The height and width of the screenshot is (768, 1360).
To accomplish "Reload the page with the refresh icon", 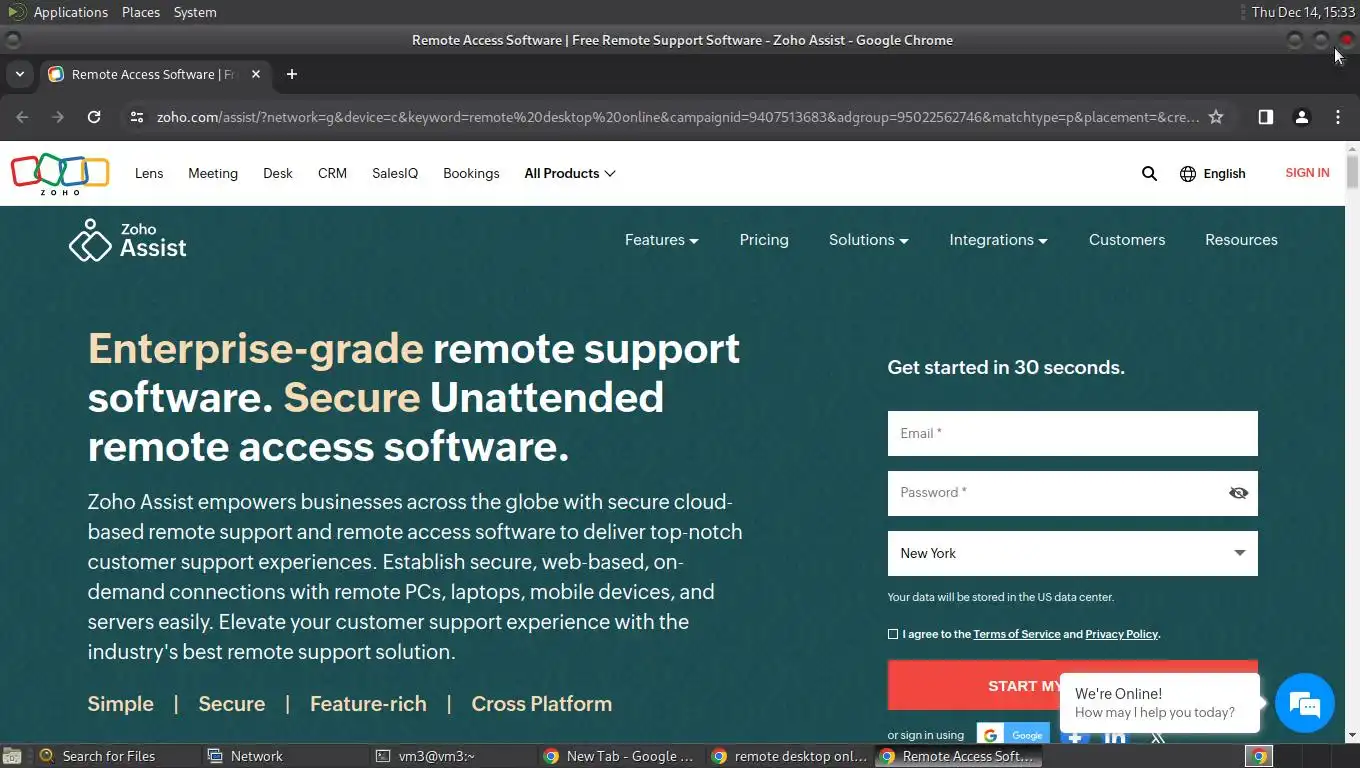I will (x=94, y=117).
